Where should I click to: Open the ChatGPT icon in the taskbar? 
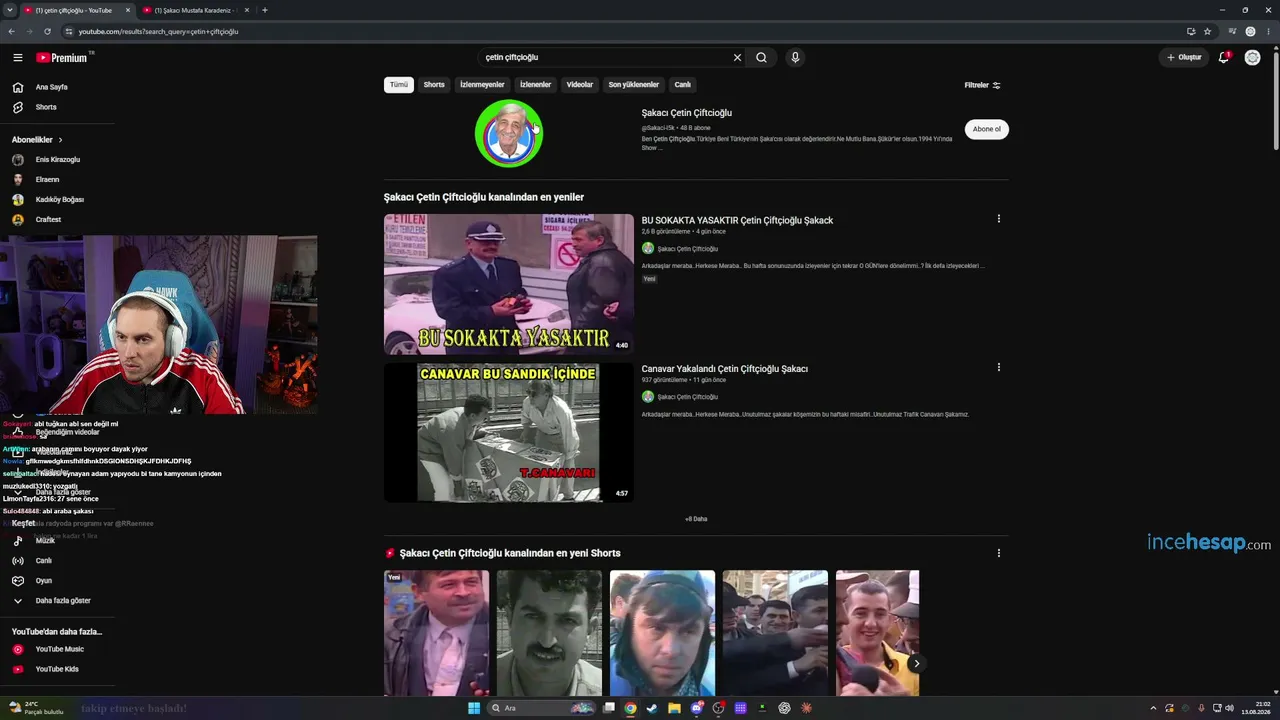(784, 708)
